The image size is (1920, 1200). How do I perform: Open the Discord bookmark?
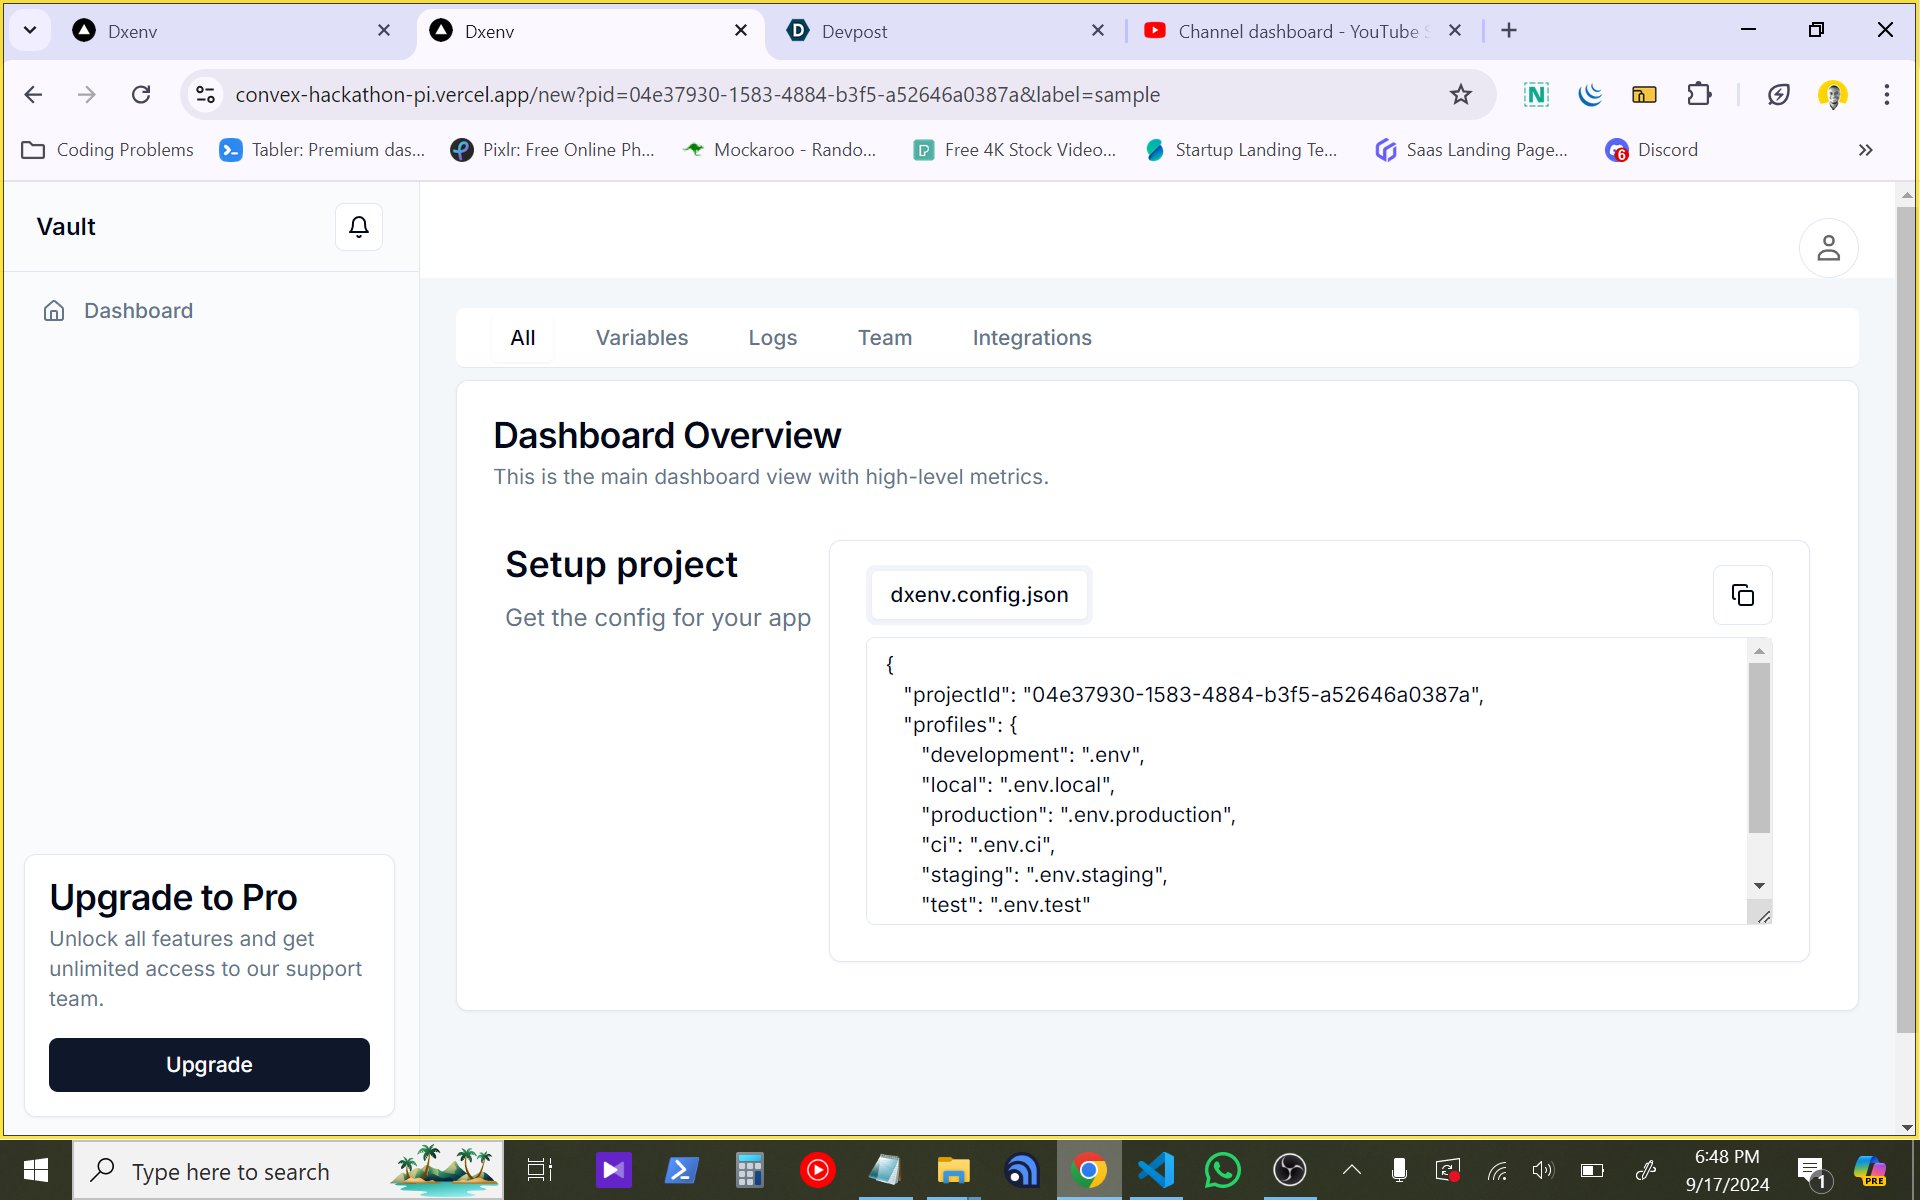pyautogui.click(x=1652, y=150)
